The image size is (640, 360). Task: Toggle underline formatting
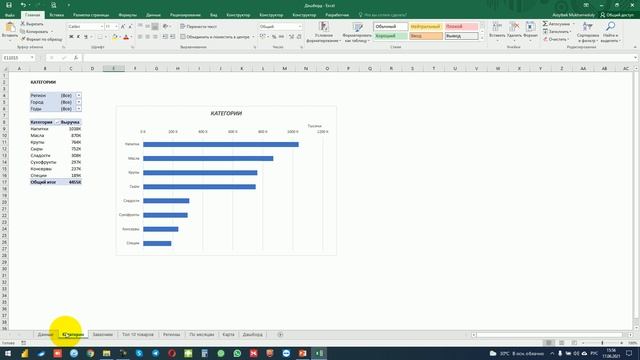click(86, 37)
